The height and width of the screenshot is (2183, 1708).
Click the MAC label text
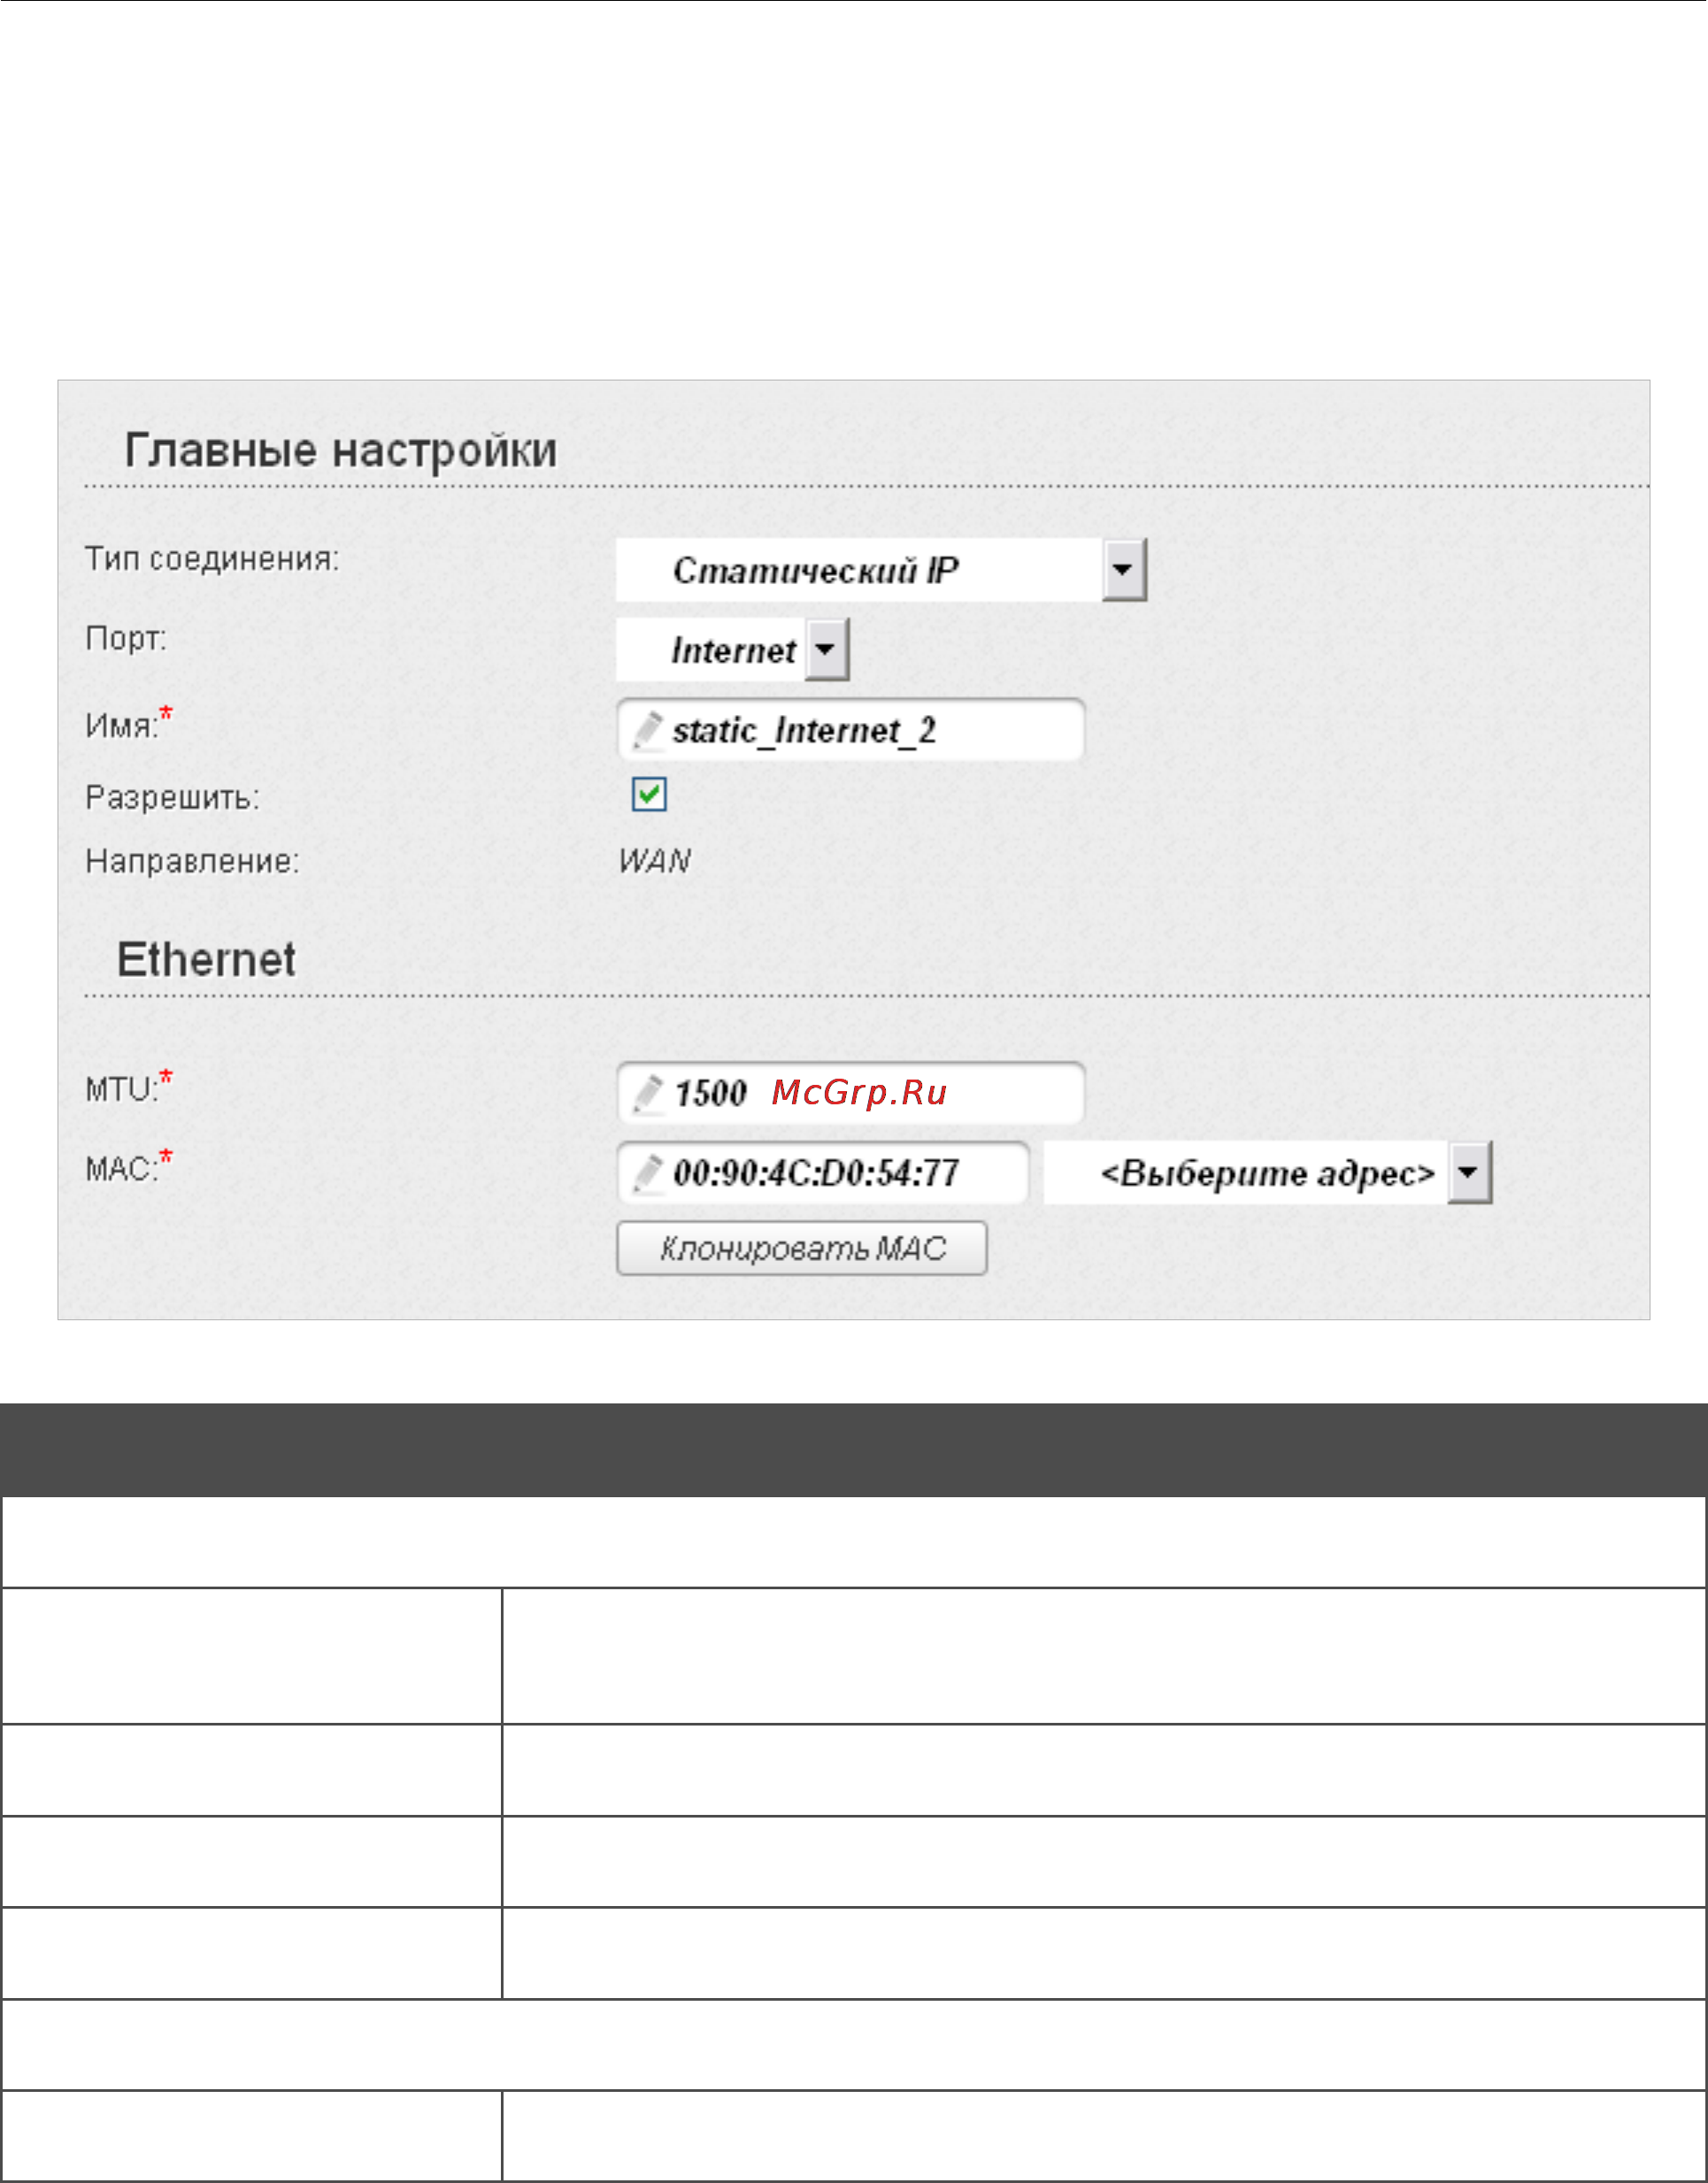pyautogui.click(x=122, y=1169)
